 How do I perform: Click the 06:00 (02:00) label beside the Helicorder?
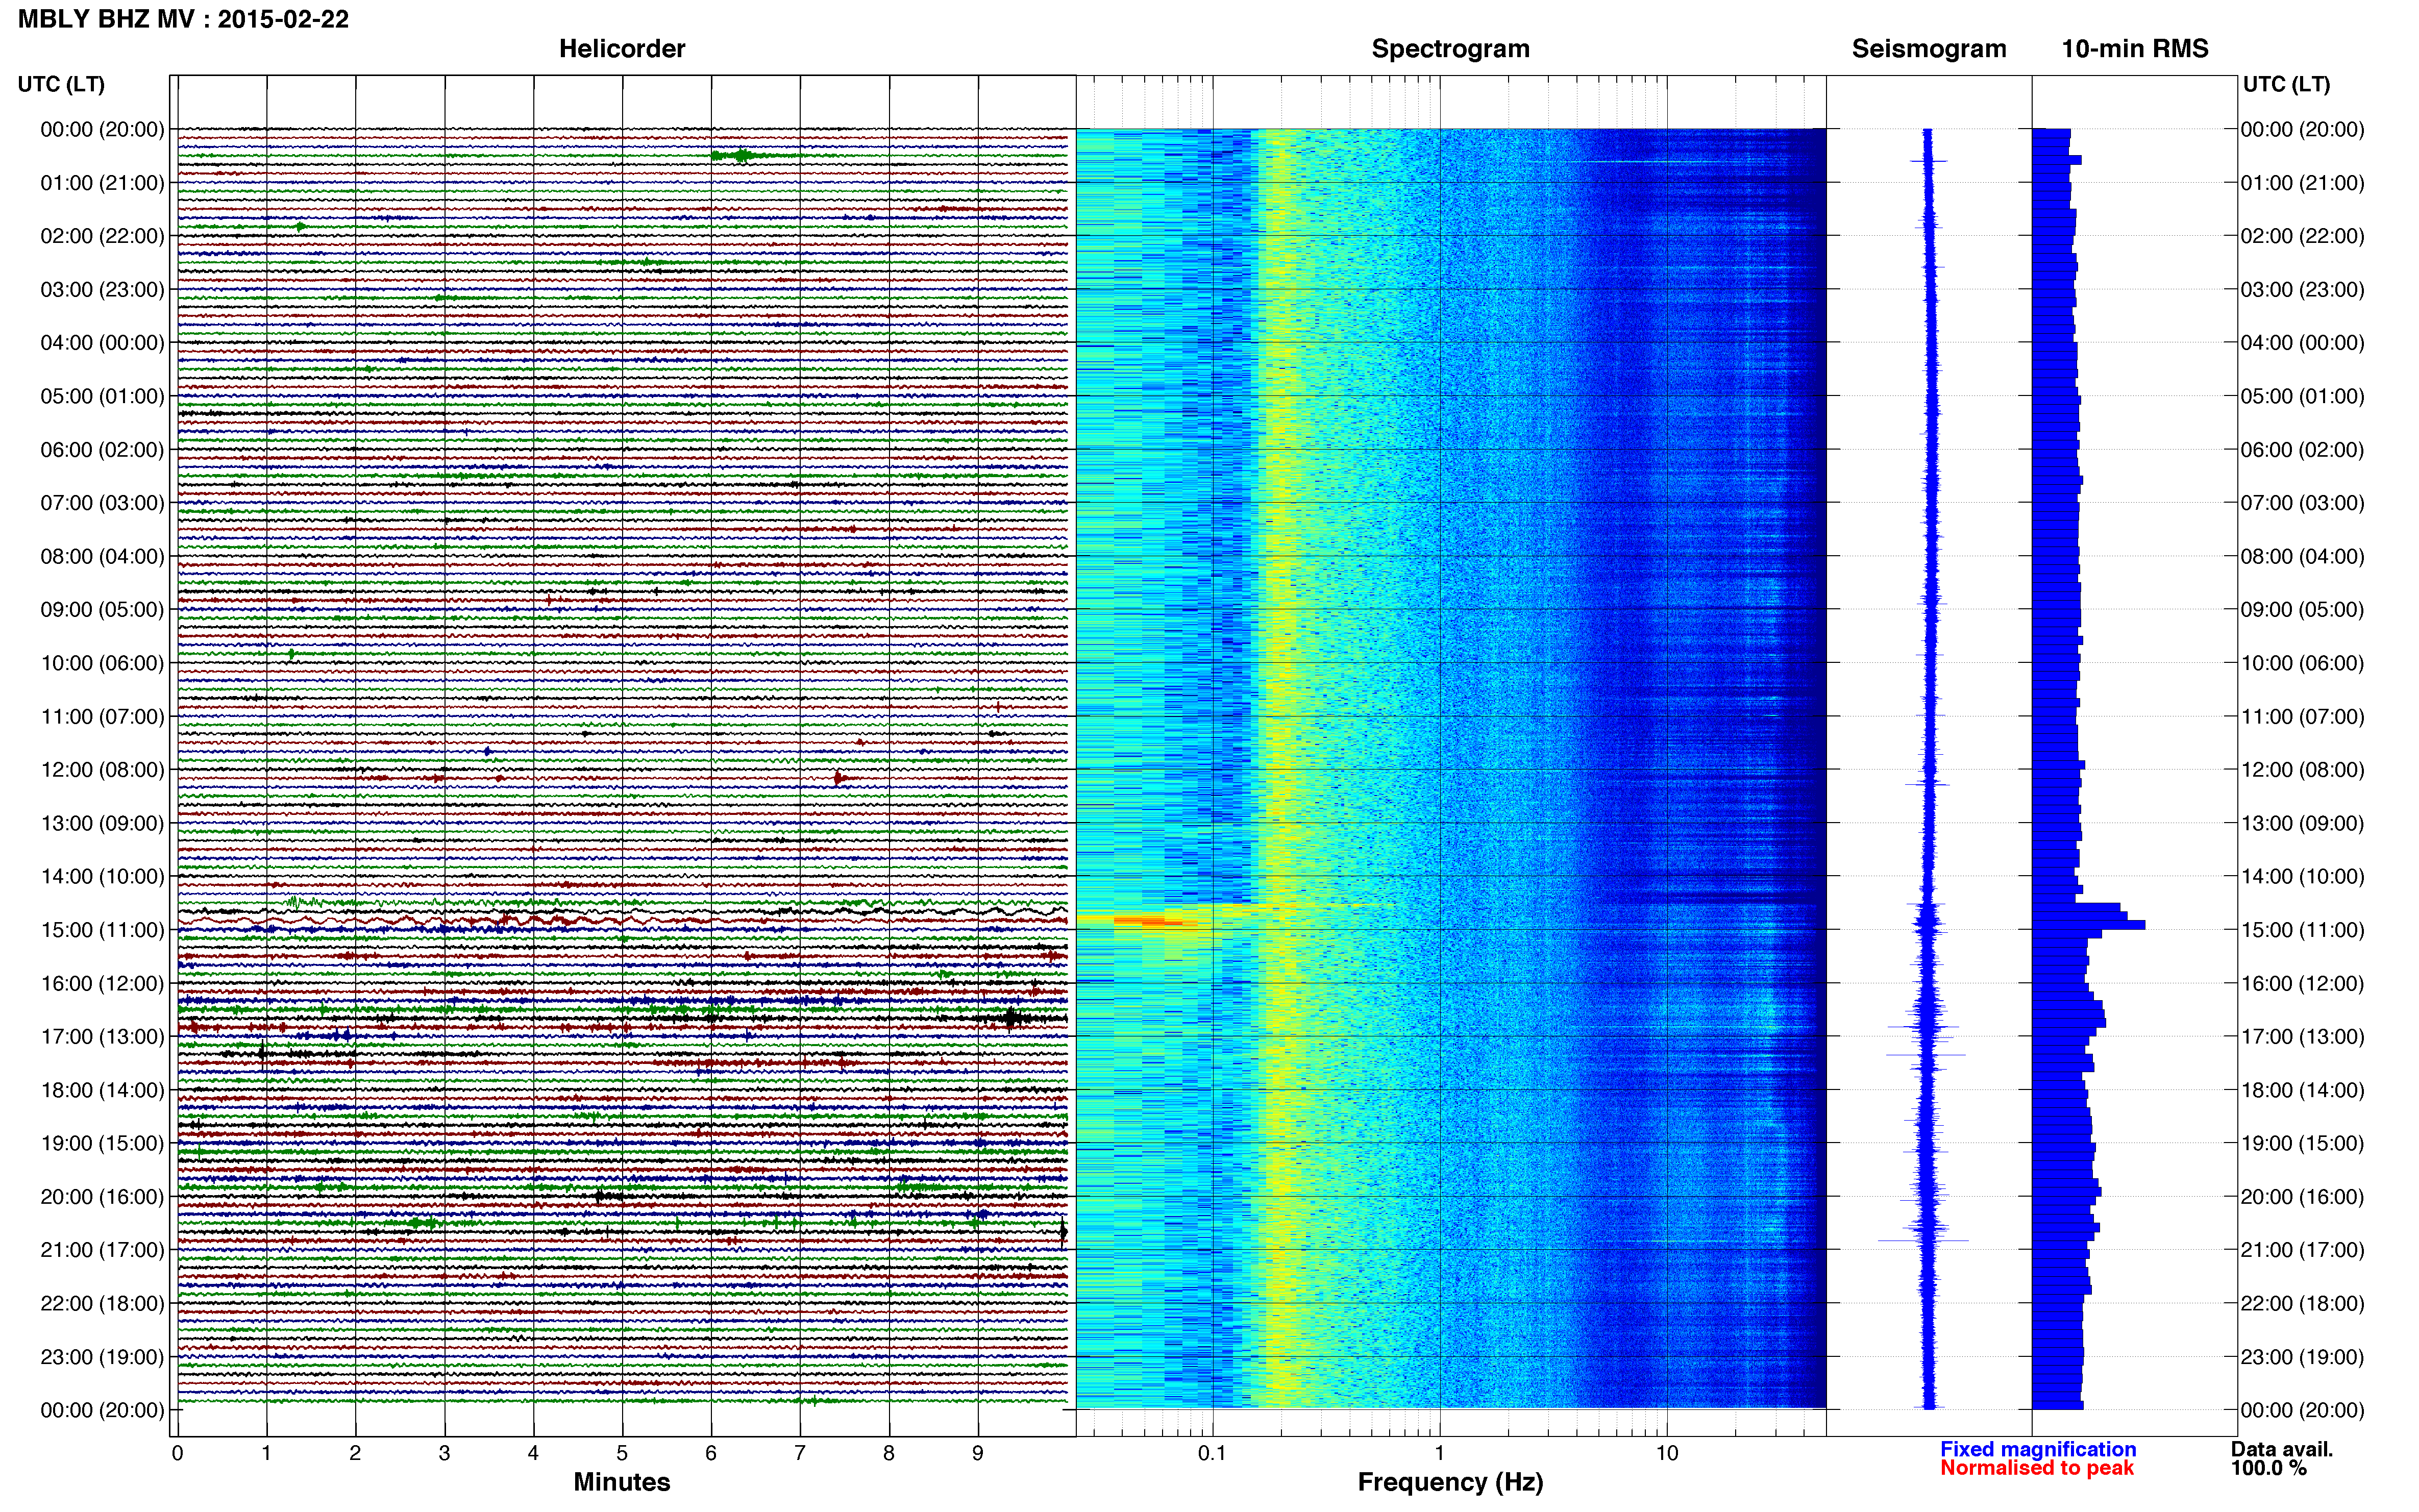click(x=102, y=450)
